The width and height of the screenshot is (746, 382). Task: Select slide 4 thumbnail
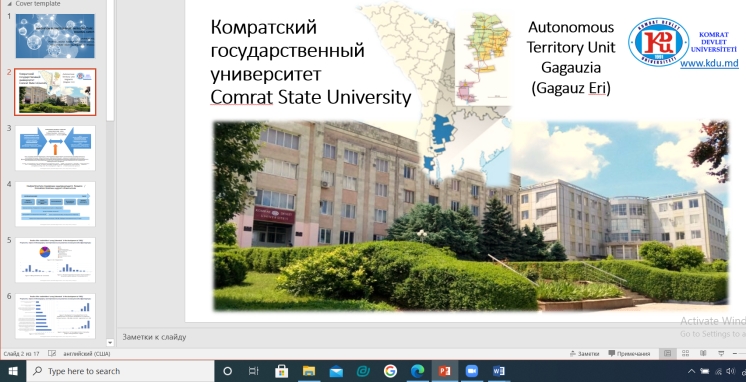point(55,204)
